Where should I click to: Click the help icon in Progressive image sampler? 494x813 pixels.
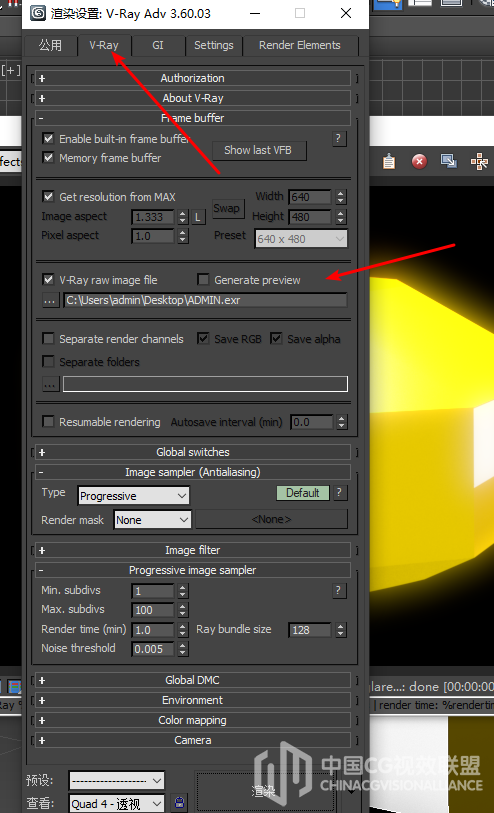click(338, 590)
